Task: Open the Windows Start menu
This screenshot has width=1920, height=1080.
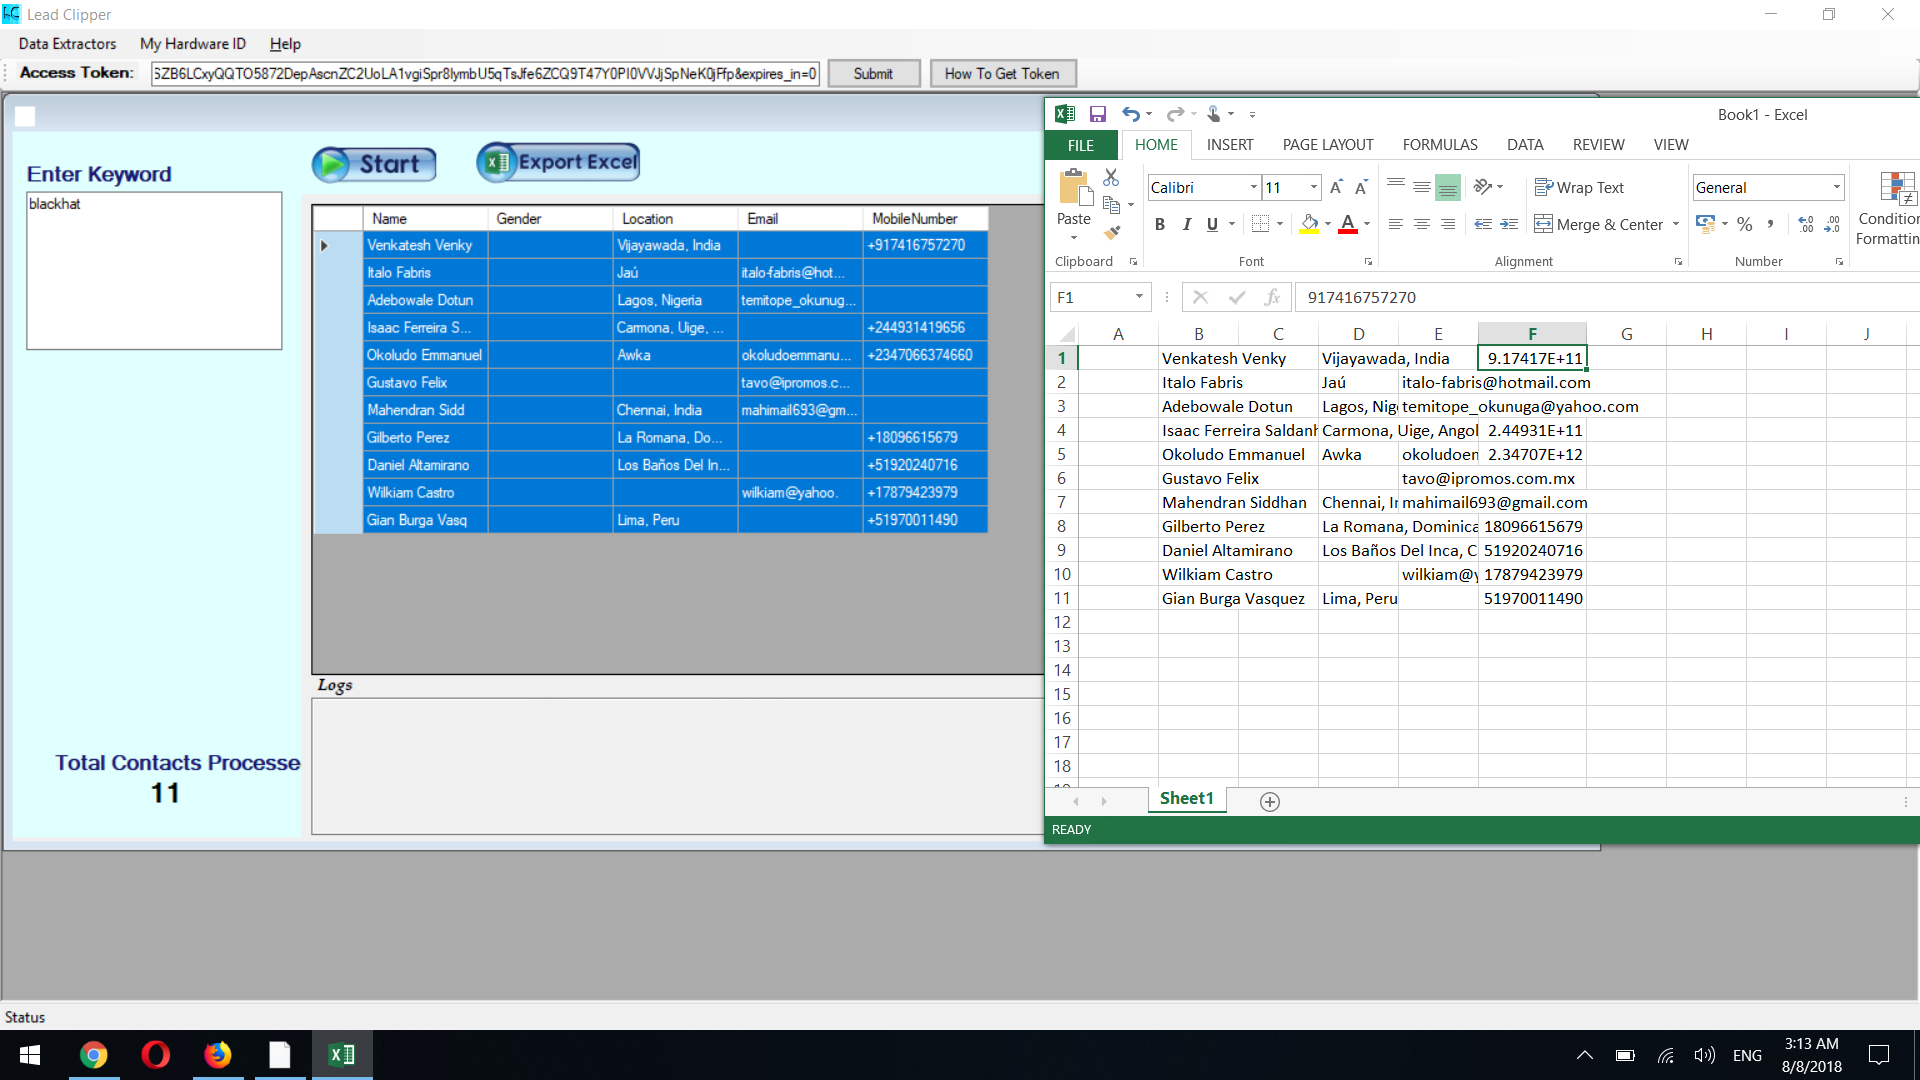Action: click(30, 1055)
